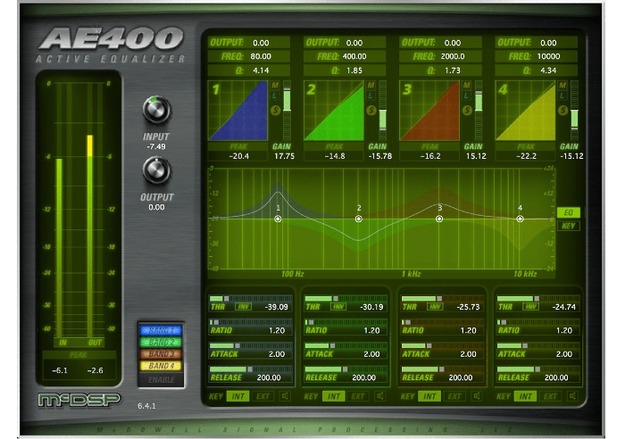
Task: Select EQ node 1 on the graph
Action: point(278,219)
